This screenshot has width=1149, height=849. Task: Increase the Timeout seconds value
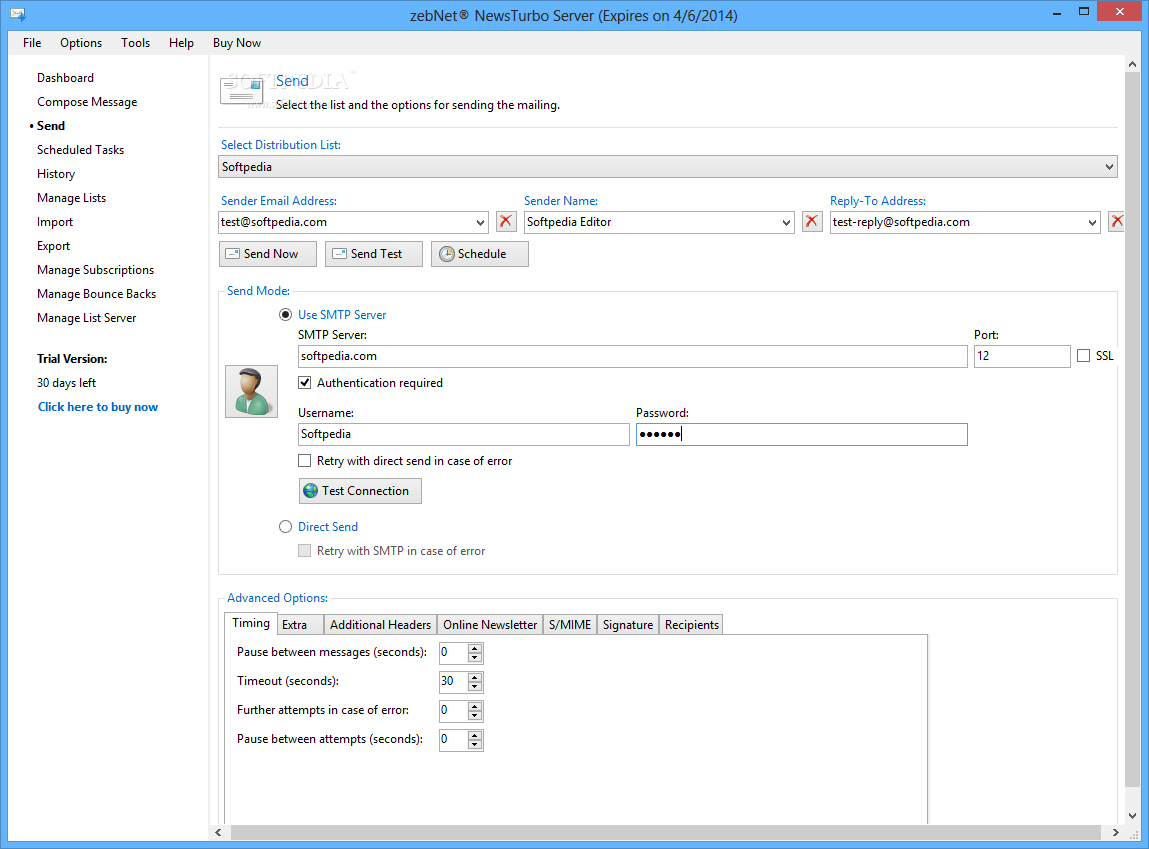pyautogui.click(x=475, y=677)
